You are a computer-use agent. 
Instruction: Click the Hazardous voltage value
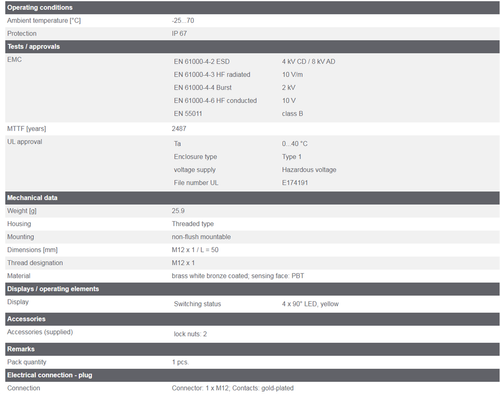click(x=309, y=170)
